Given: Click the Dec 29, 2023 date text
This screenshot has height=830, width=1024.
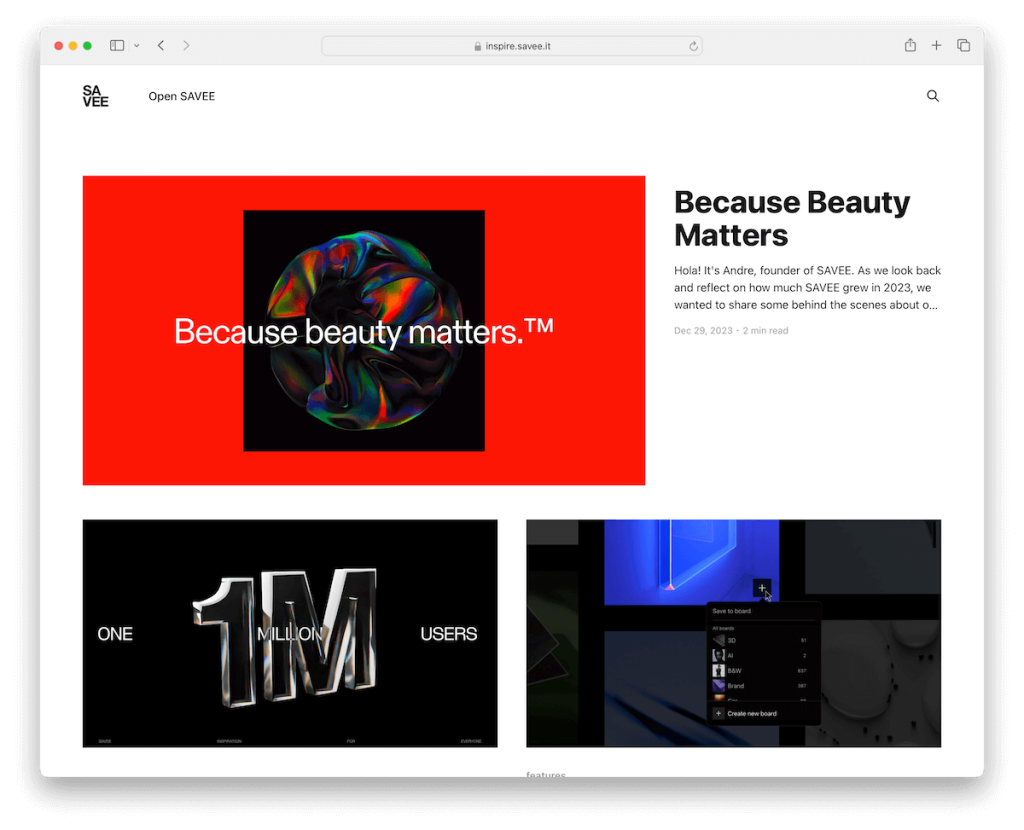Looking at the screenshot, I should (703, 331).
